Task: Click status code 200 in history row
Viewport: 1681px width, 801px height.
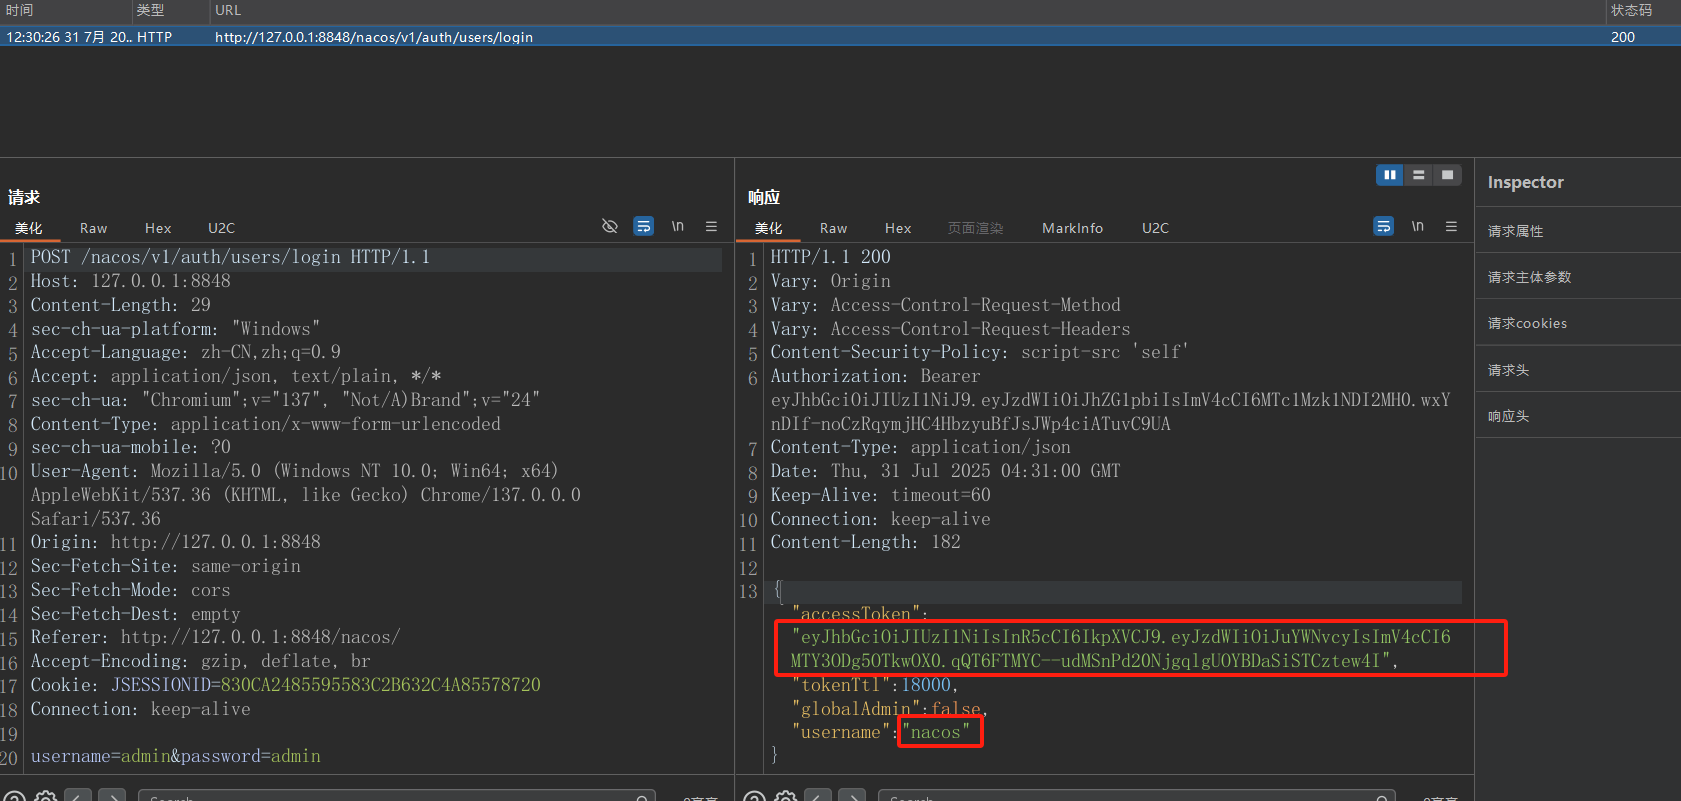Action: 1623,37
